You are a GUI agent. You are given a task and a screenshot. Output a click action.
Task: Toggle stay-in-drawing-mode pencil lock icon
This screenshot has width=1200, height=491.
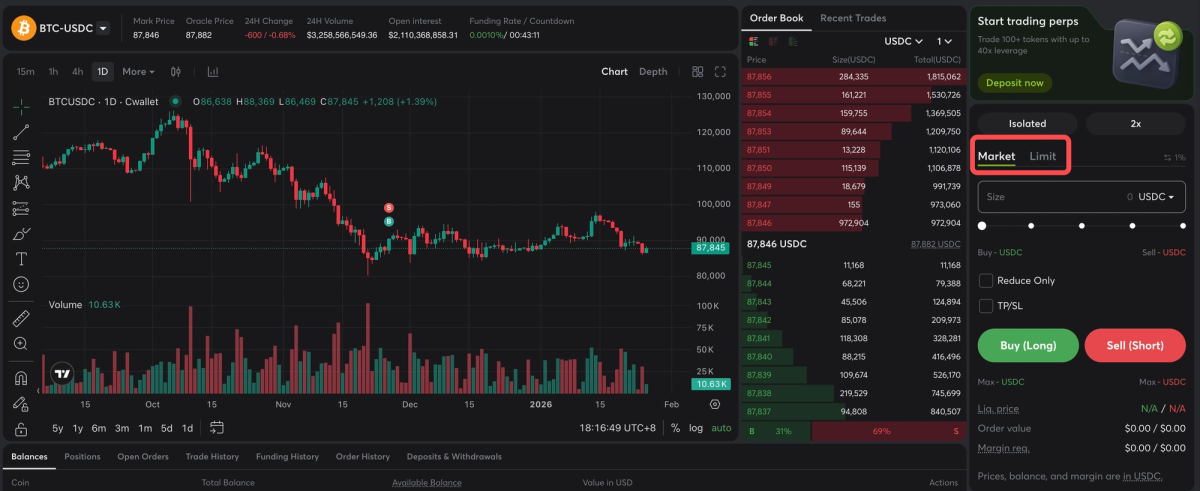(x=21, y=404)
